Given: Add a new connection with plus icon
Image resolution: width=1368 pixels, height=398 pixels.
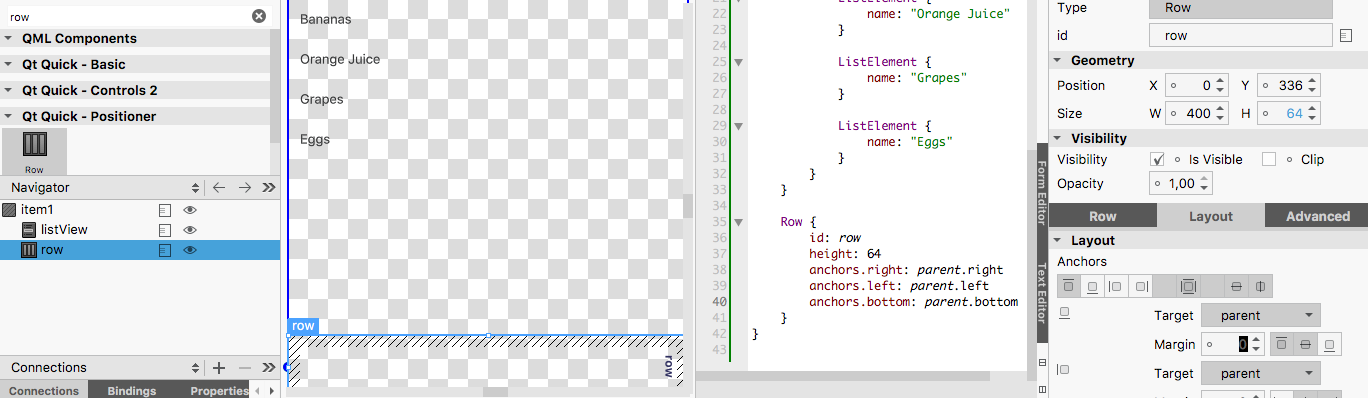Looking at the screenshot, I should 219,368.
